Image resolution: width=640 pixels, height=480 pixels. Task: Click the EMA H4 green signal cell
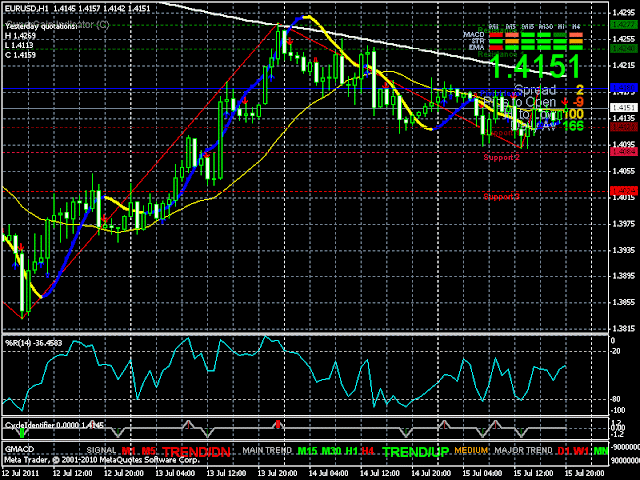576,47
